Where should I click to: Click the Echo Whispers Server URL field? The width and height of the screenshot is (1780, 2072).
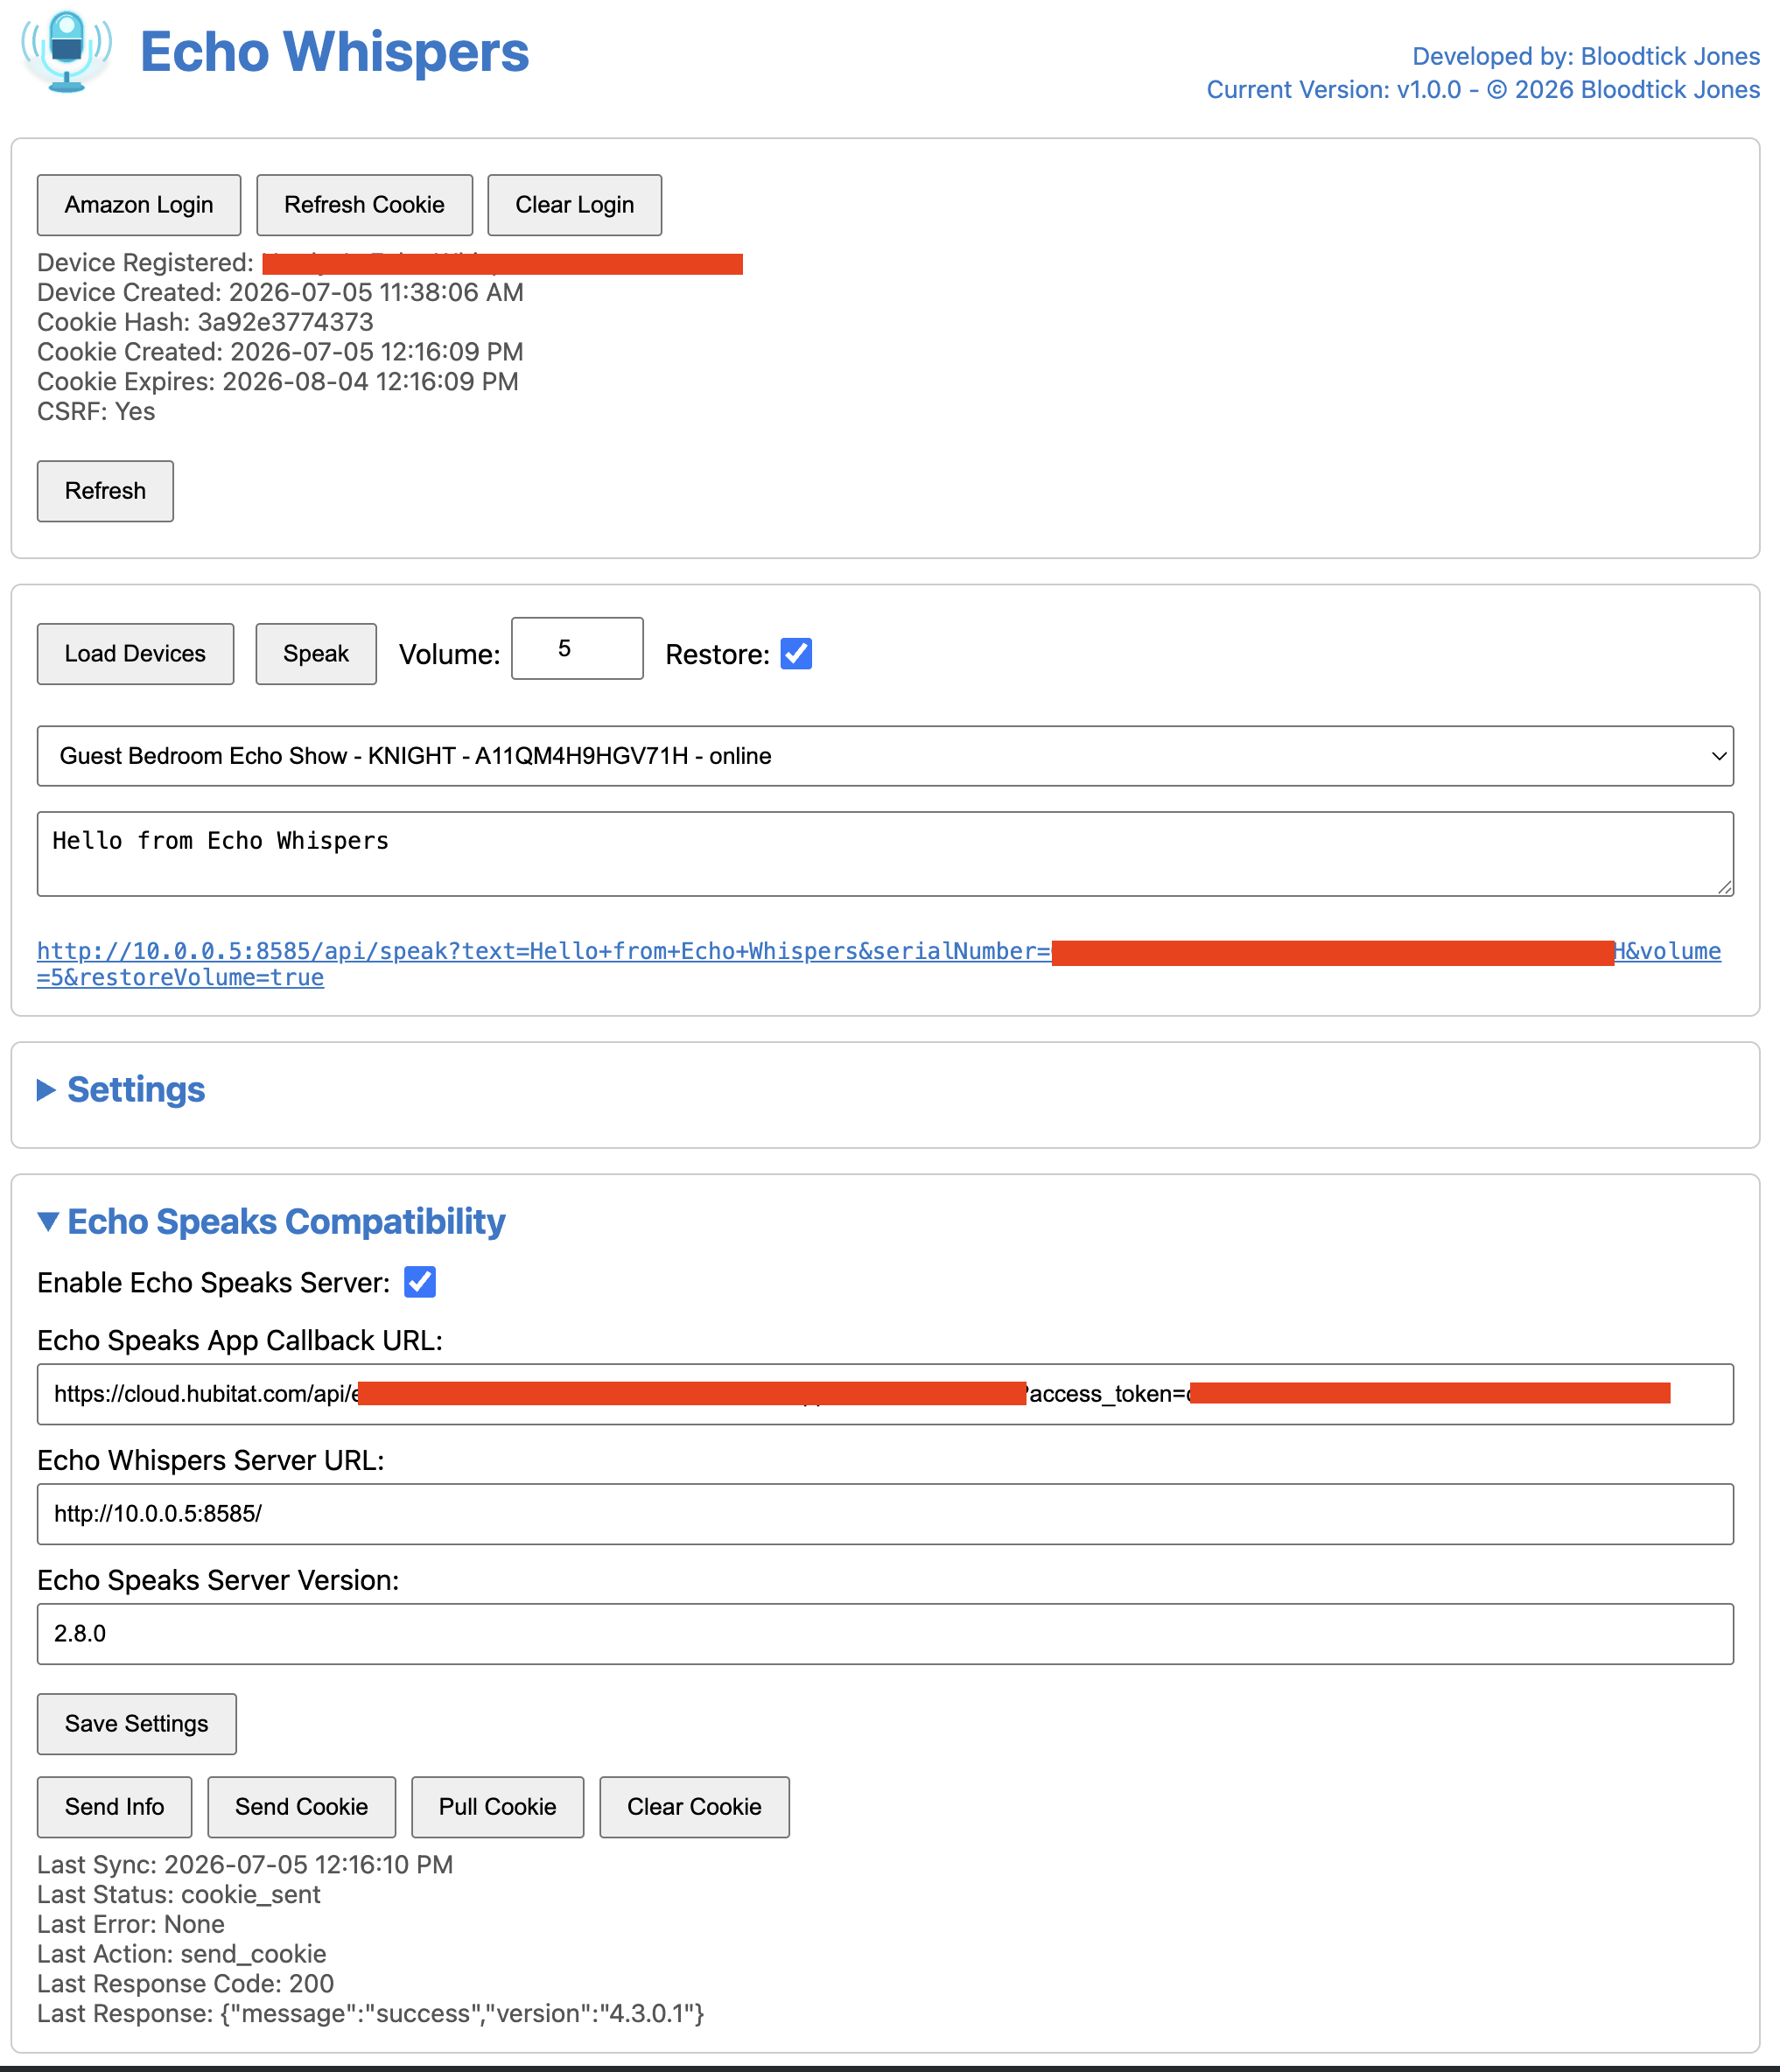885,1514
